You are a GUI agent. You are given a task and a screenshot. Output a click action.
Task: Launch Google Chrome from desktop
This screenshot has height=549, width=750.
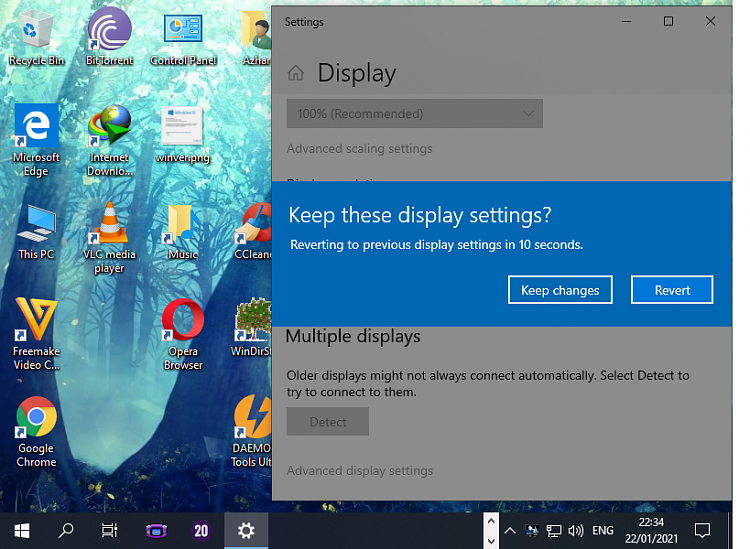point(36,431)
